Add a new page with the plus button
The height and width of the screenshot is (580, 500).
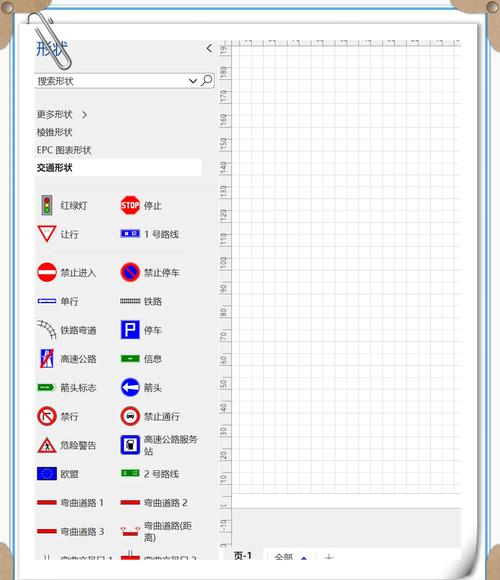[329, 556]
